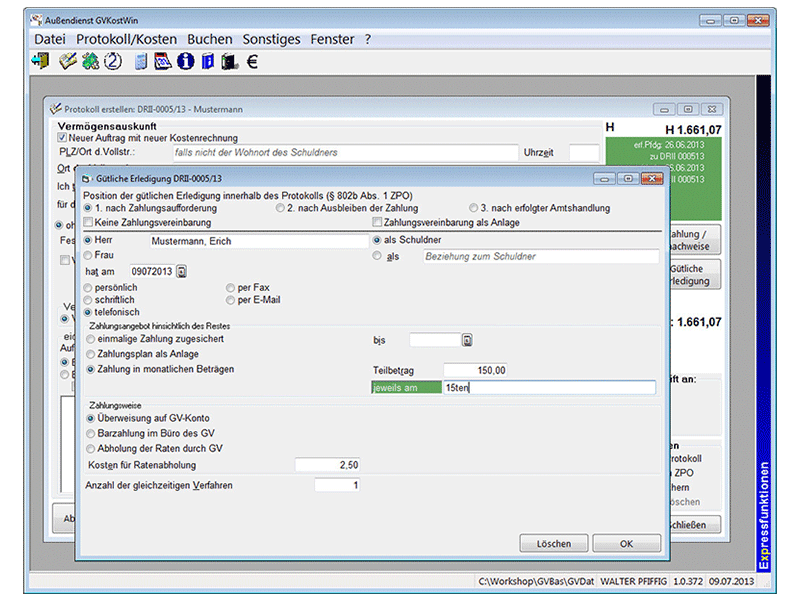Open the Sonstiges menu
This screenshot has height=600, width=800.
point(271,39)
